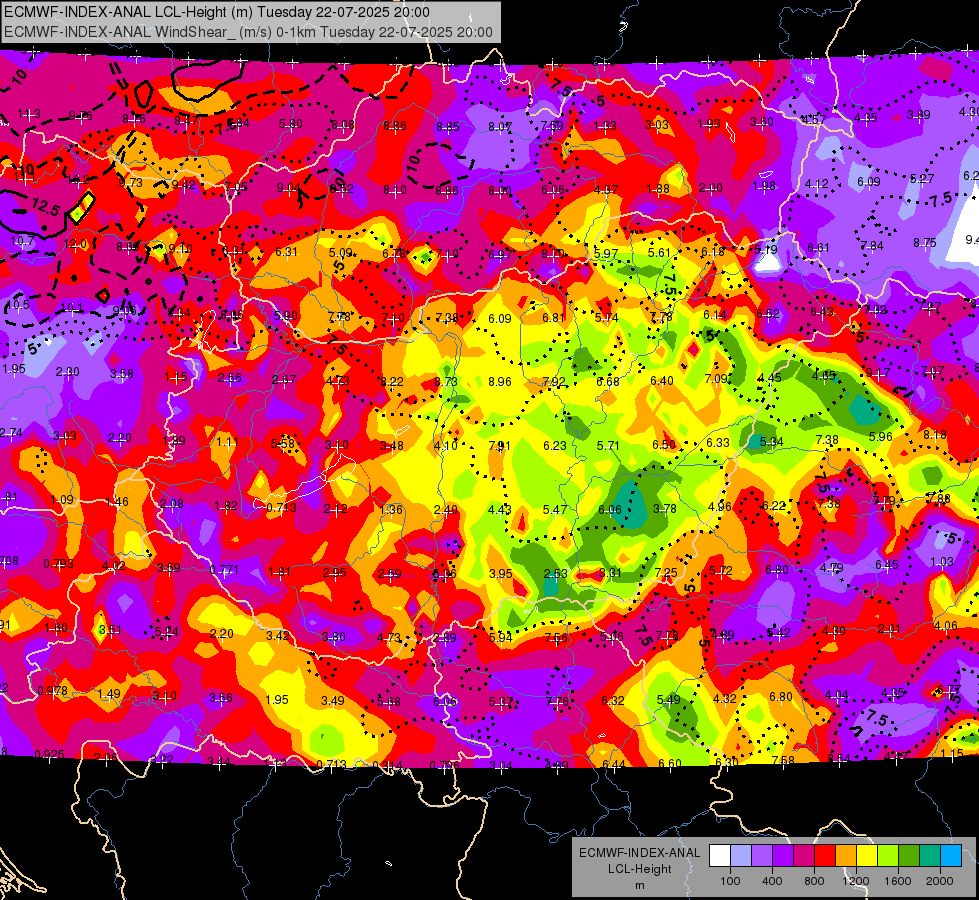Click the wind shear value '7.76'
Viewport: 979px width, 900px height.
pyautogui.click(x=558, y=701)
